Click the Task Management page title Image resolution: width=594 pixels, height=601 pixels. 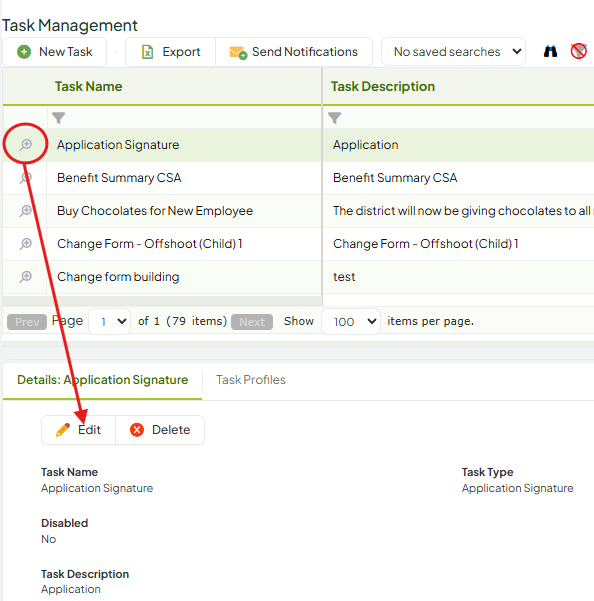(x=70, y=25)
